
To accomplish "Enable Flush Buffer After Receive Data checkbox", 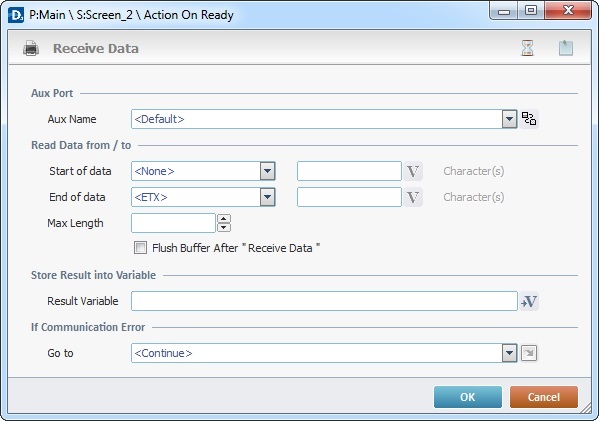I will pyautogui.click(x=140, y=248).
